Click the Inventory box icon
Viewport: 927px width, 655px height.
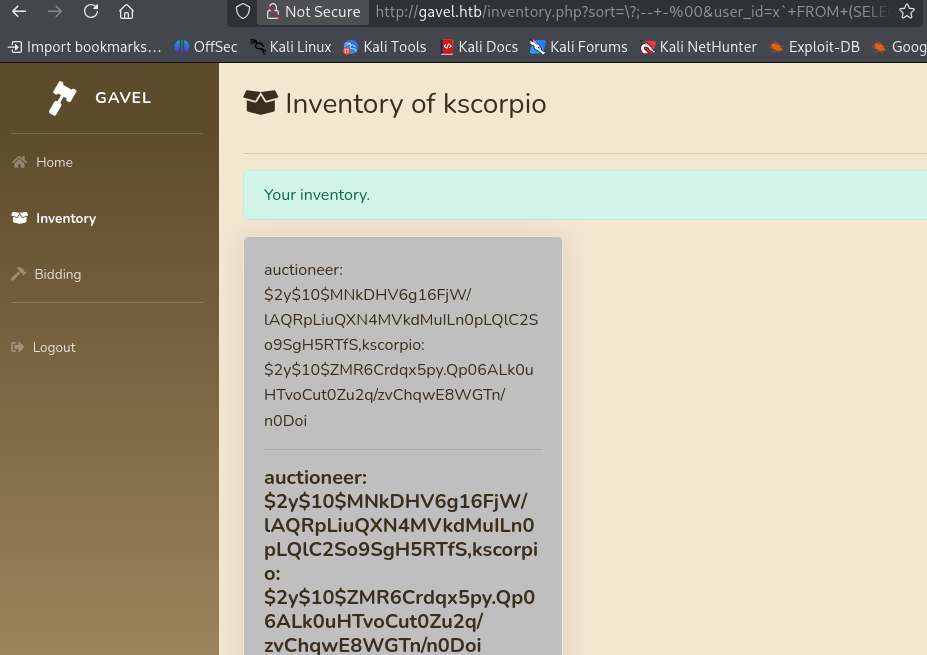tap(19, 218)
